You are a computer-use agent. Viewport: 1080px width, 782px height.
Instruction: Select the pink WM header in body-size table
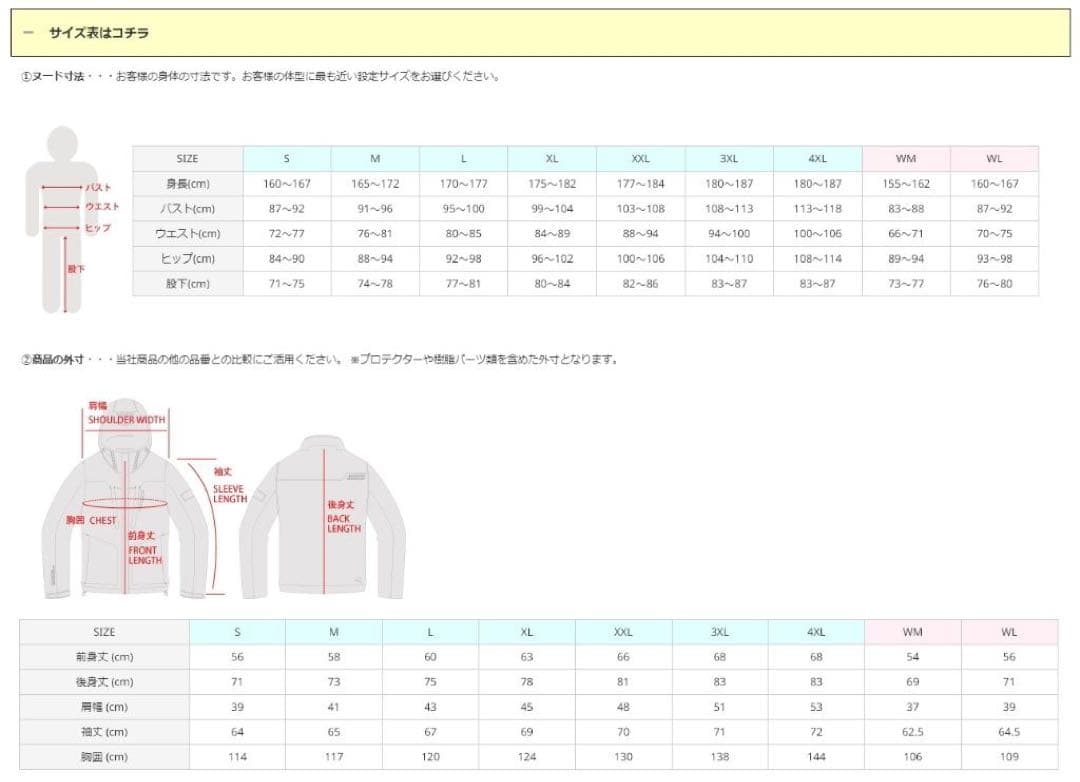905,158
